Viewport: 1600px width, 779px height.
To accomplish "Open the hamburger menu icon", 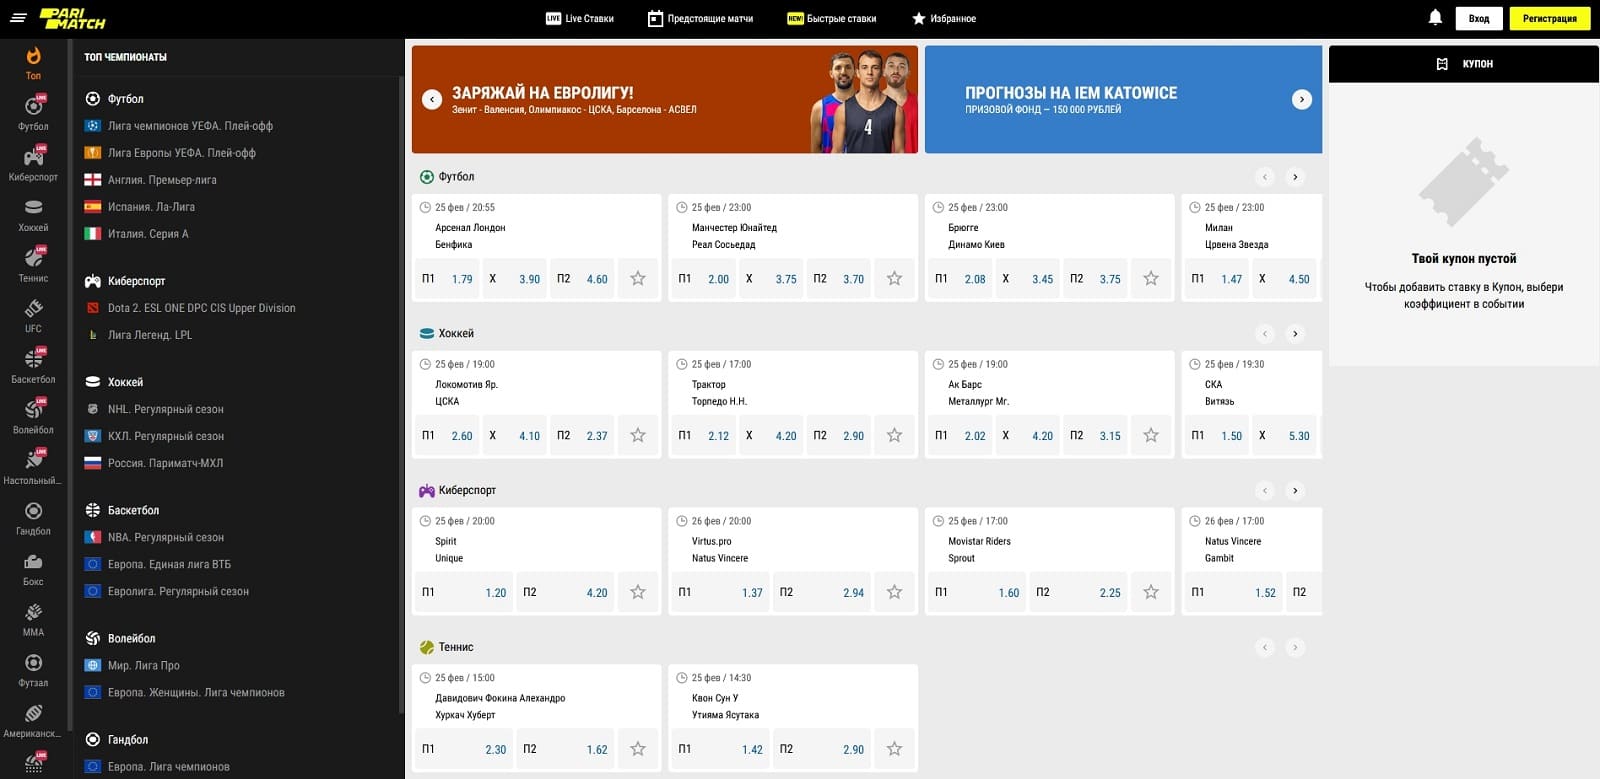I will pos(18,18).
